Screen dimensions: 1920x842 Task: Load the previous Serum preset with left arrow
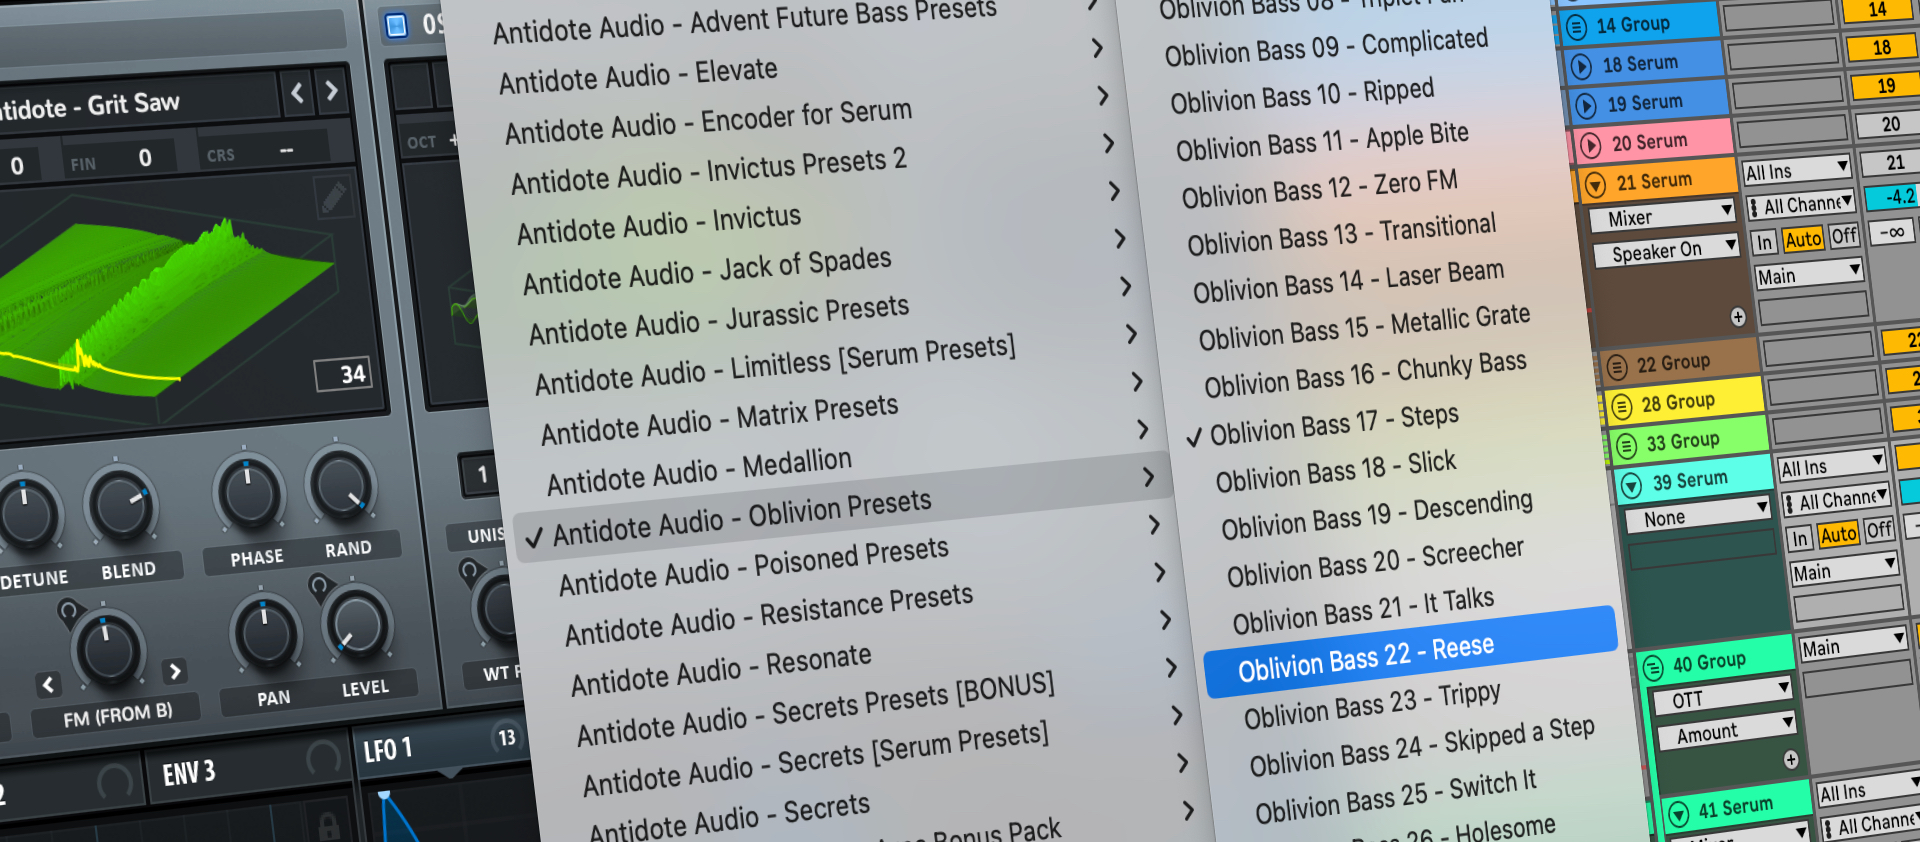pyautogui.click(x=297, y=95)
